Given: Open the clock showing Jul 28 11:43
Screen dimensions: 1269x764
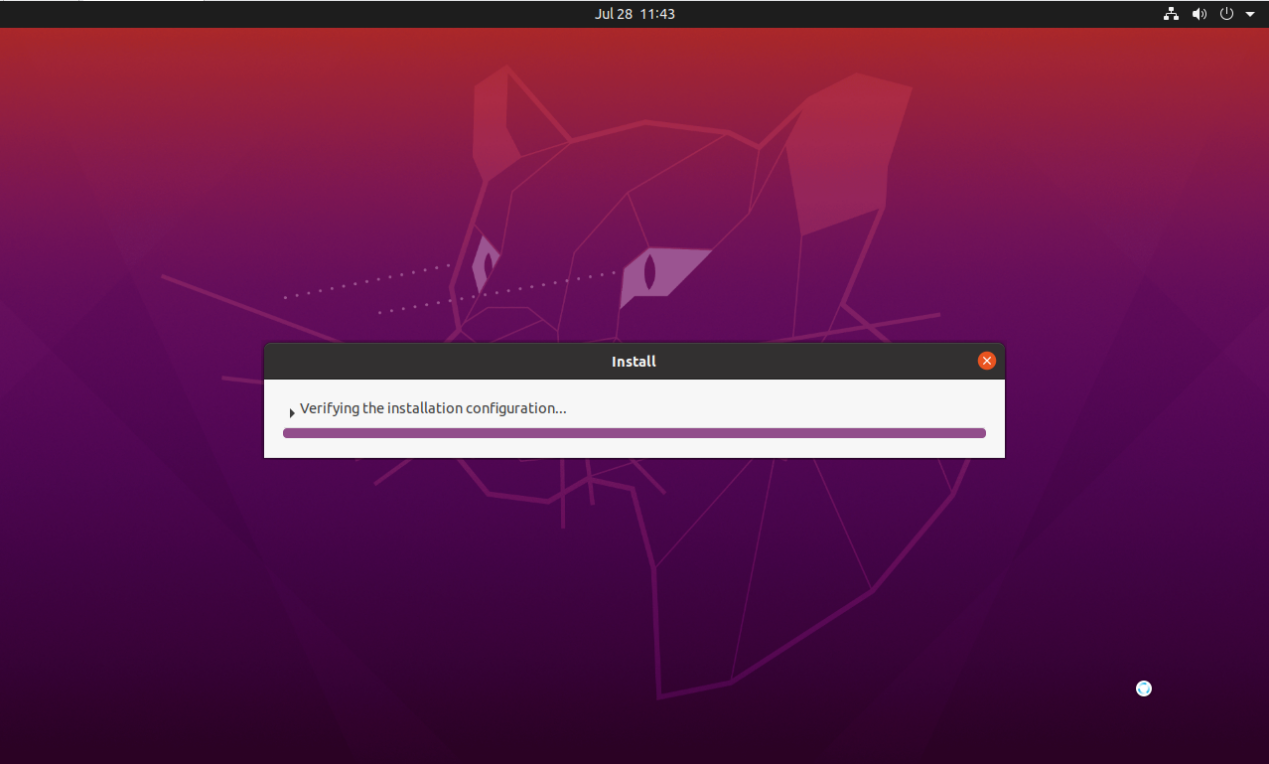Looking at the screenshot, I should (x=634, y=14).
